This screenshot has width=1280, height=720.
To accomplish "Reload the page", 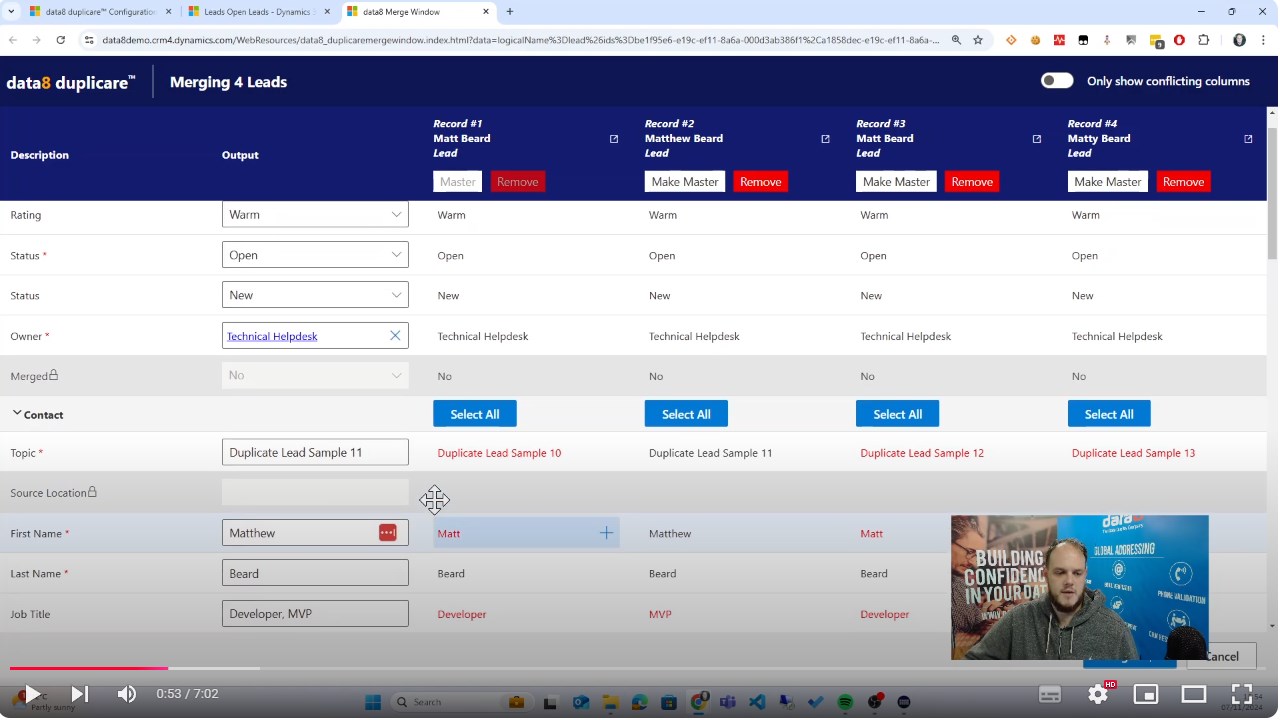I will (x=61, y=40).
